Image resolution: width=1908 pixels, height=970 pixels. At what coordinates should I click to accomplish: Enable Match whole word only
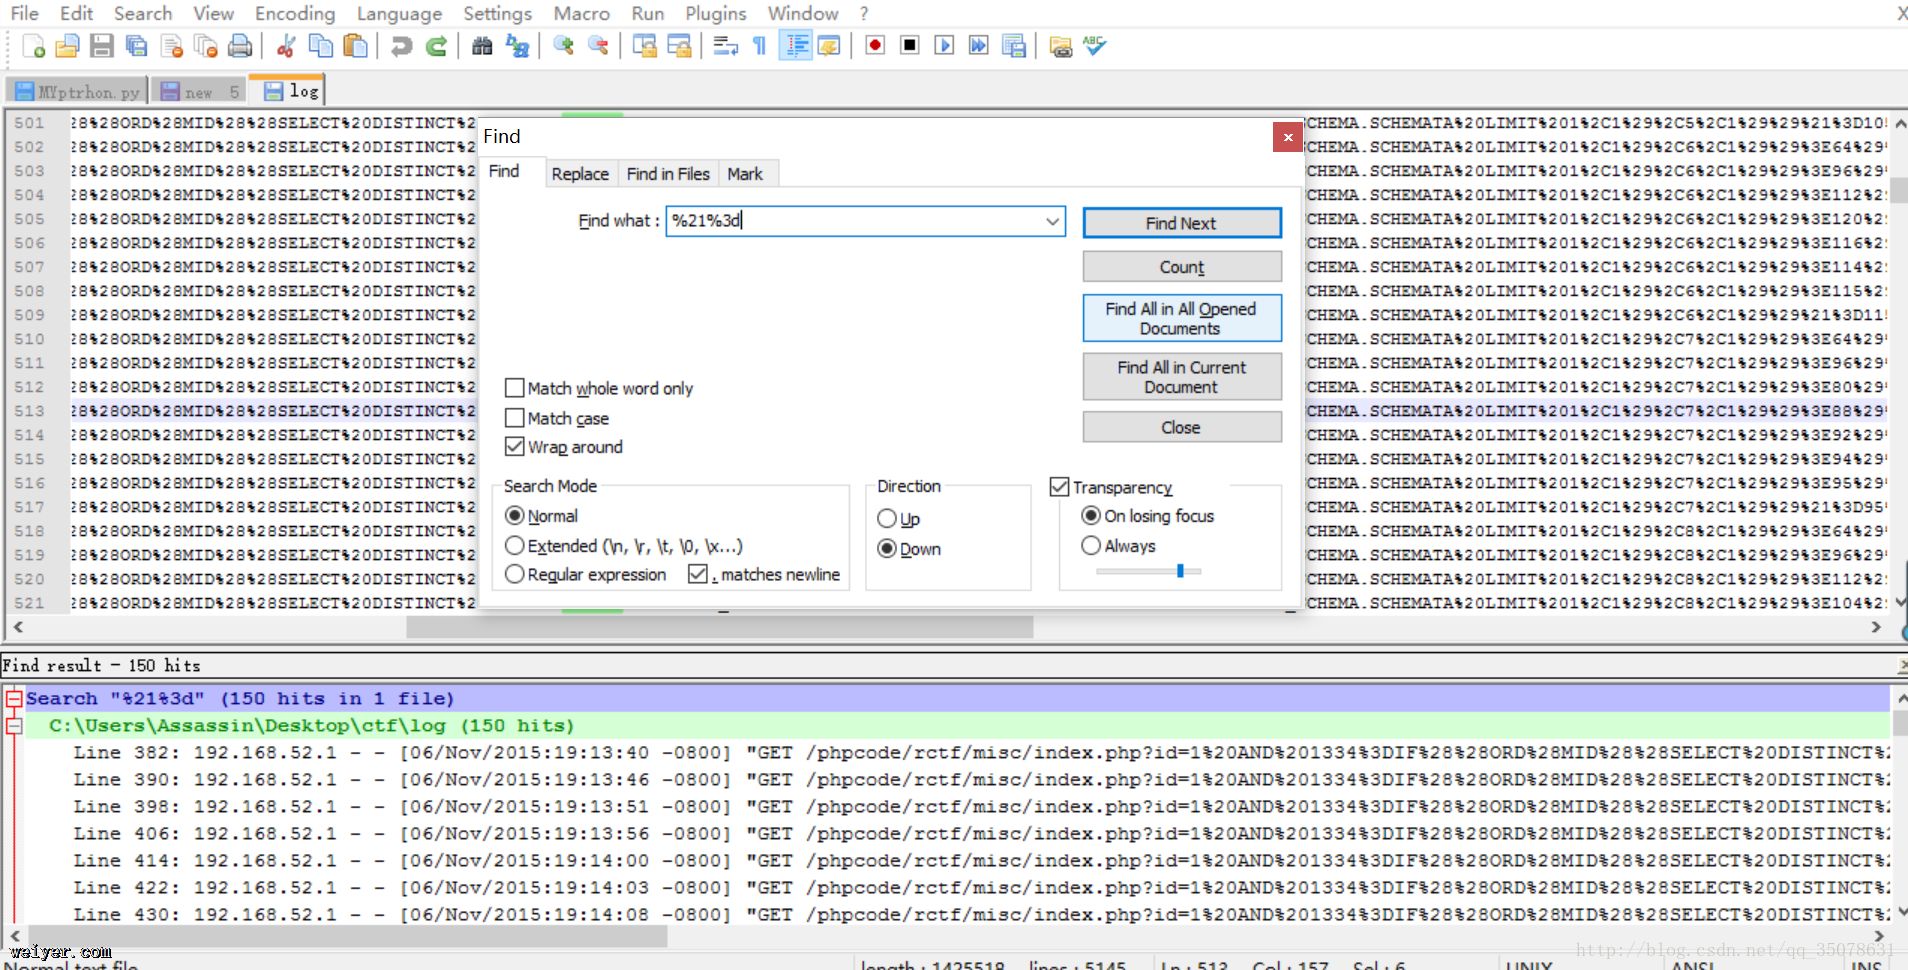point(599,388)
